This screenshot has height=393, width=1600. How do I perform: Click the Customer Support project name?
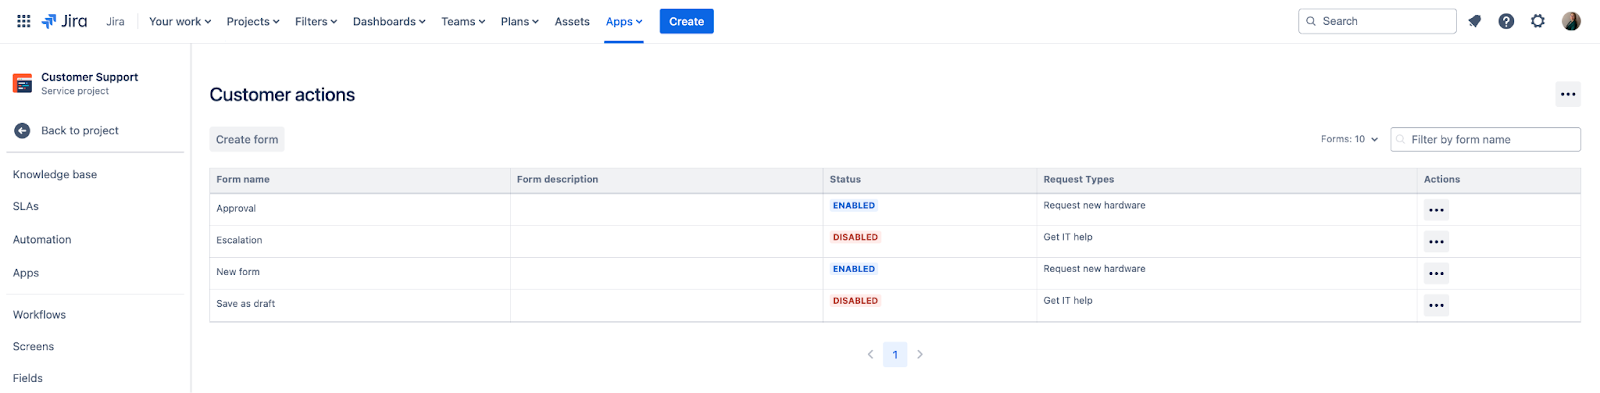(90, 77)
